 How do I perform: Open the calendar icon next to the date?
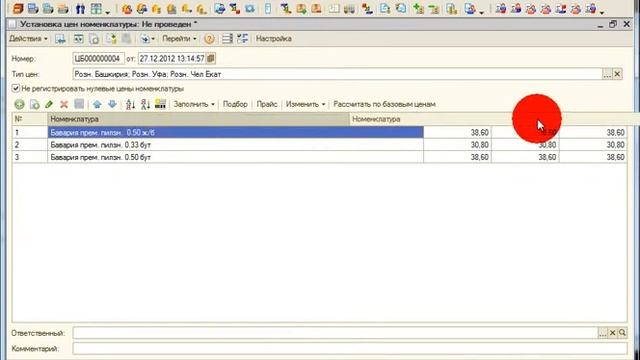[211, 58]
